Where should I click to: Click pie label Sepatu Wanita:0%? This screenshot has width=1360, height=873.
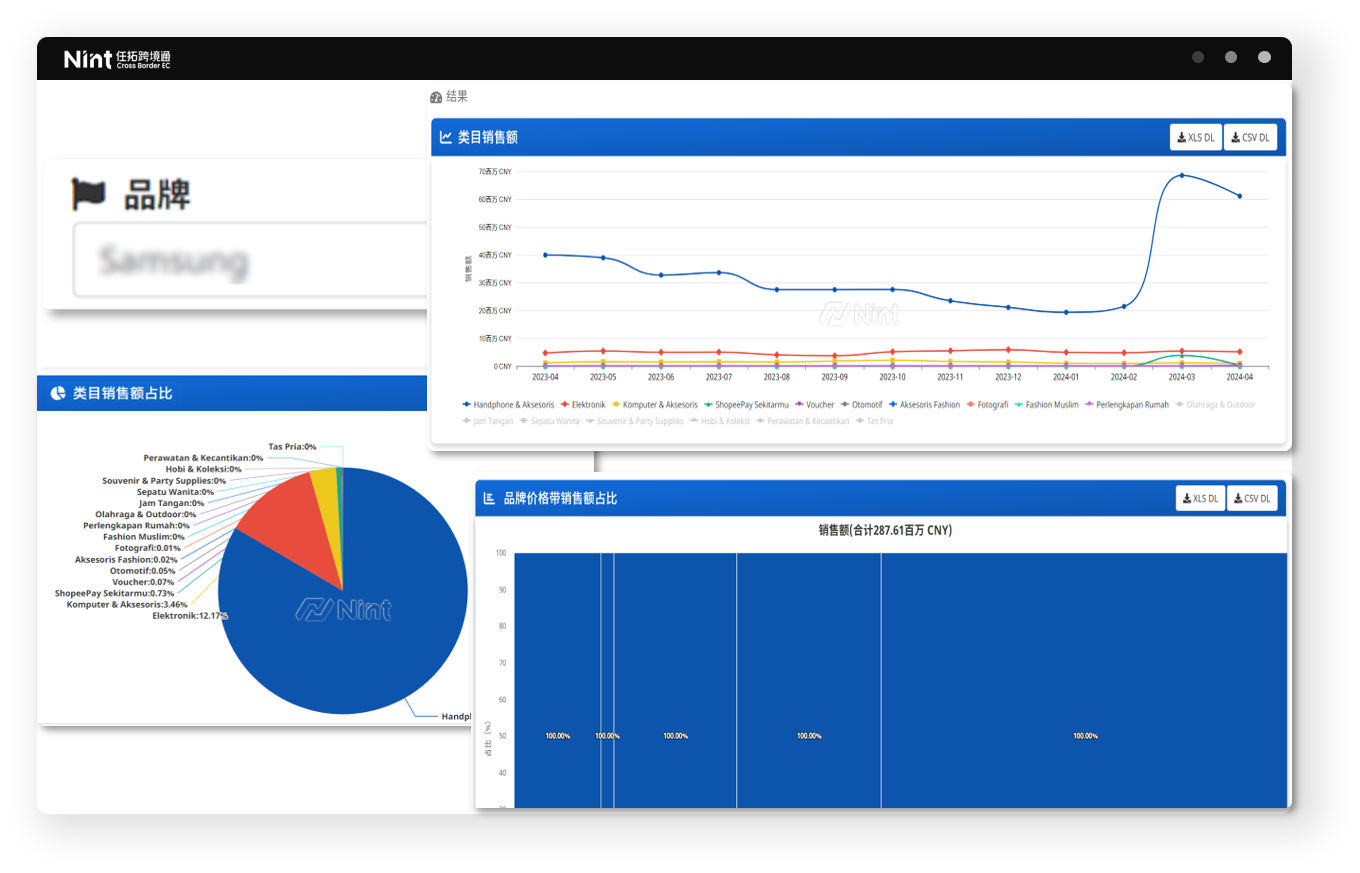(175, 491)
